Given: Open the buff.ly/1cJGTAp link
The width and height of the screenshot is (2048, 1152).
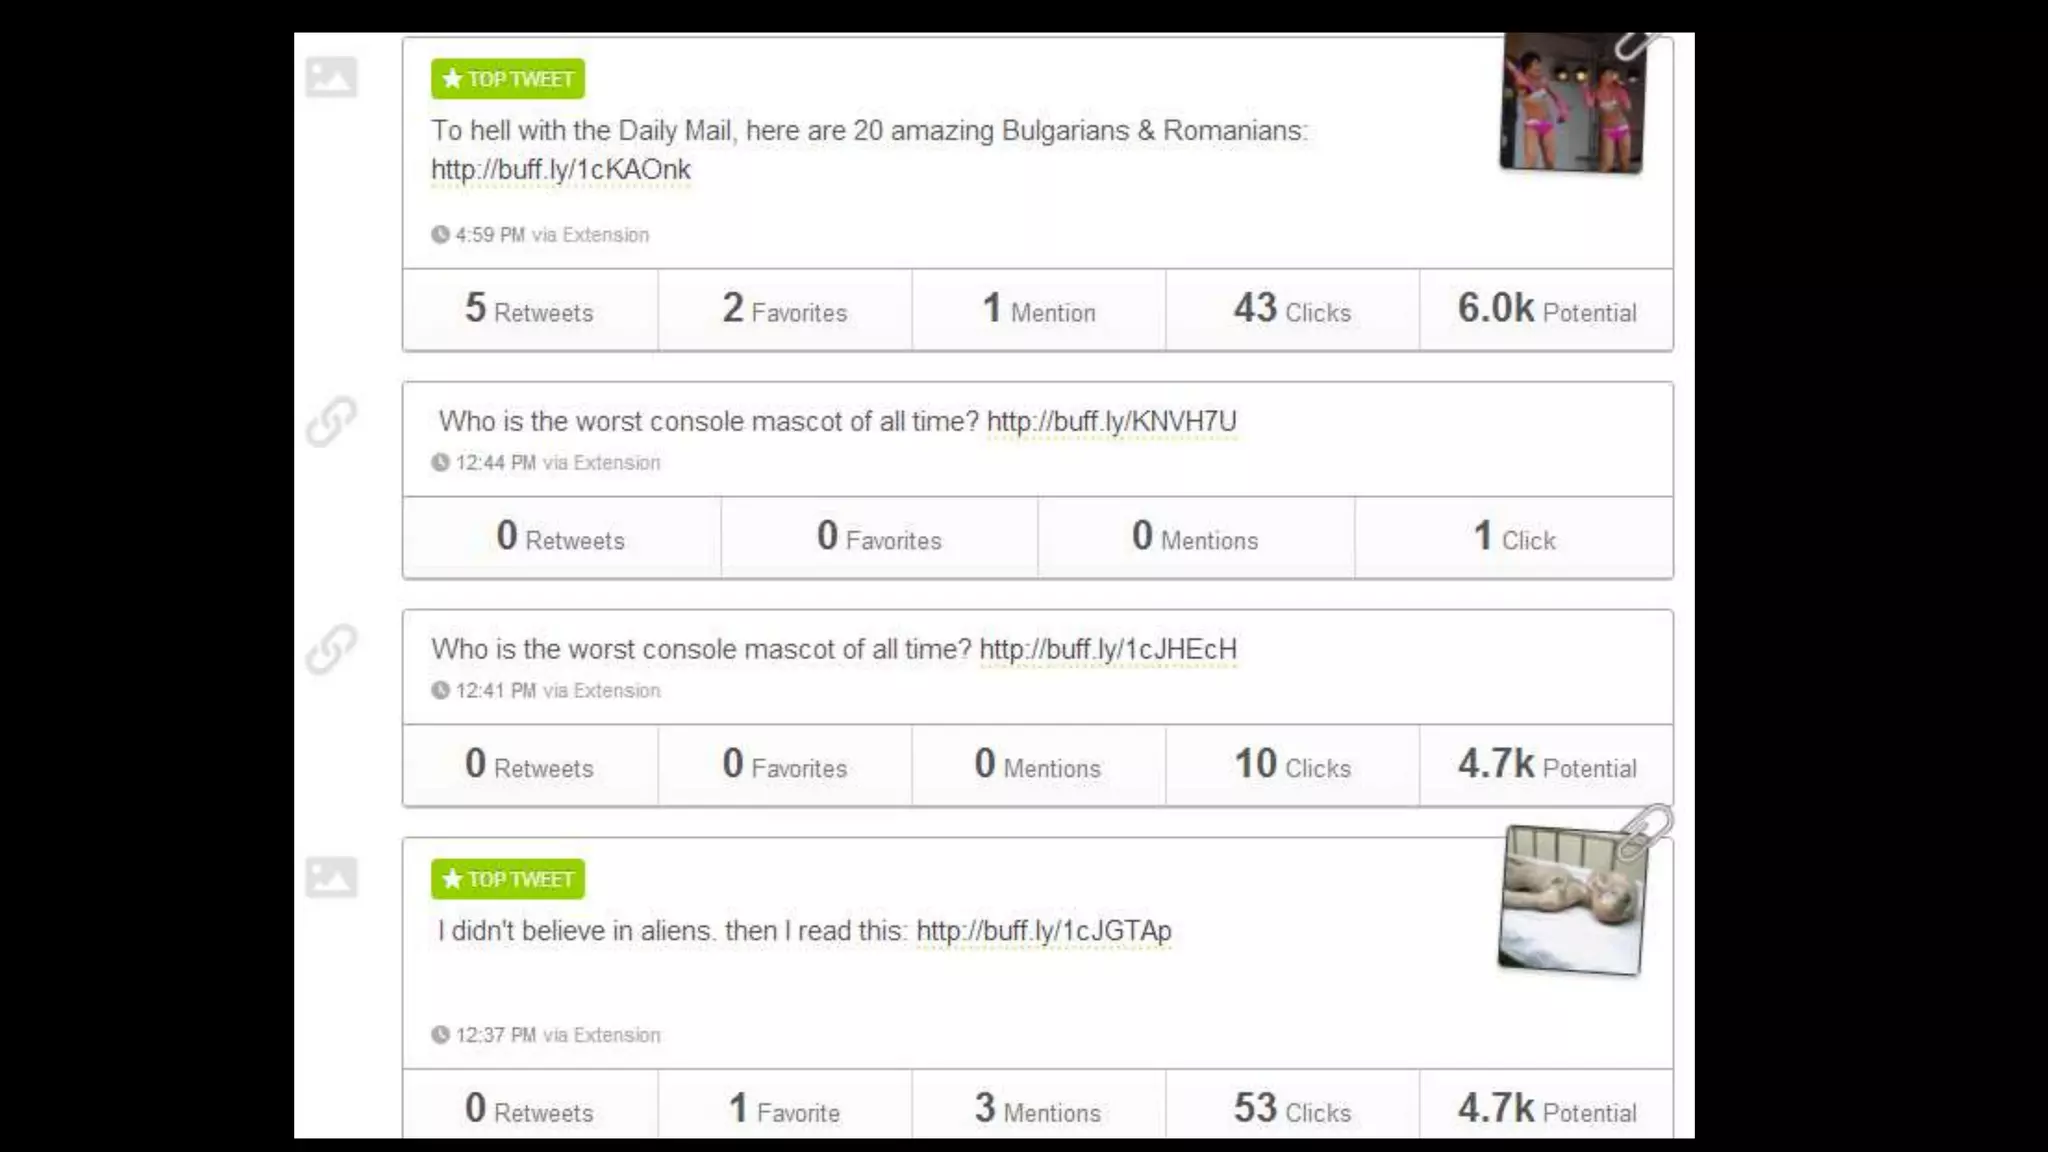Looking at the screenshot, I should 1043,931.
